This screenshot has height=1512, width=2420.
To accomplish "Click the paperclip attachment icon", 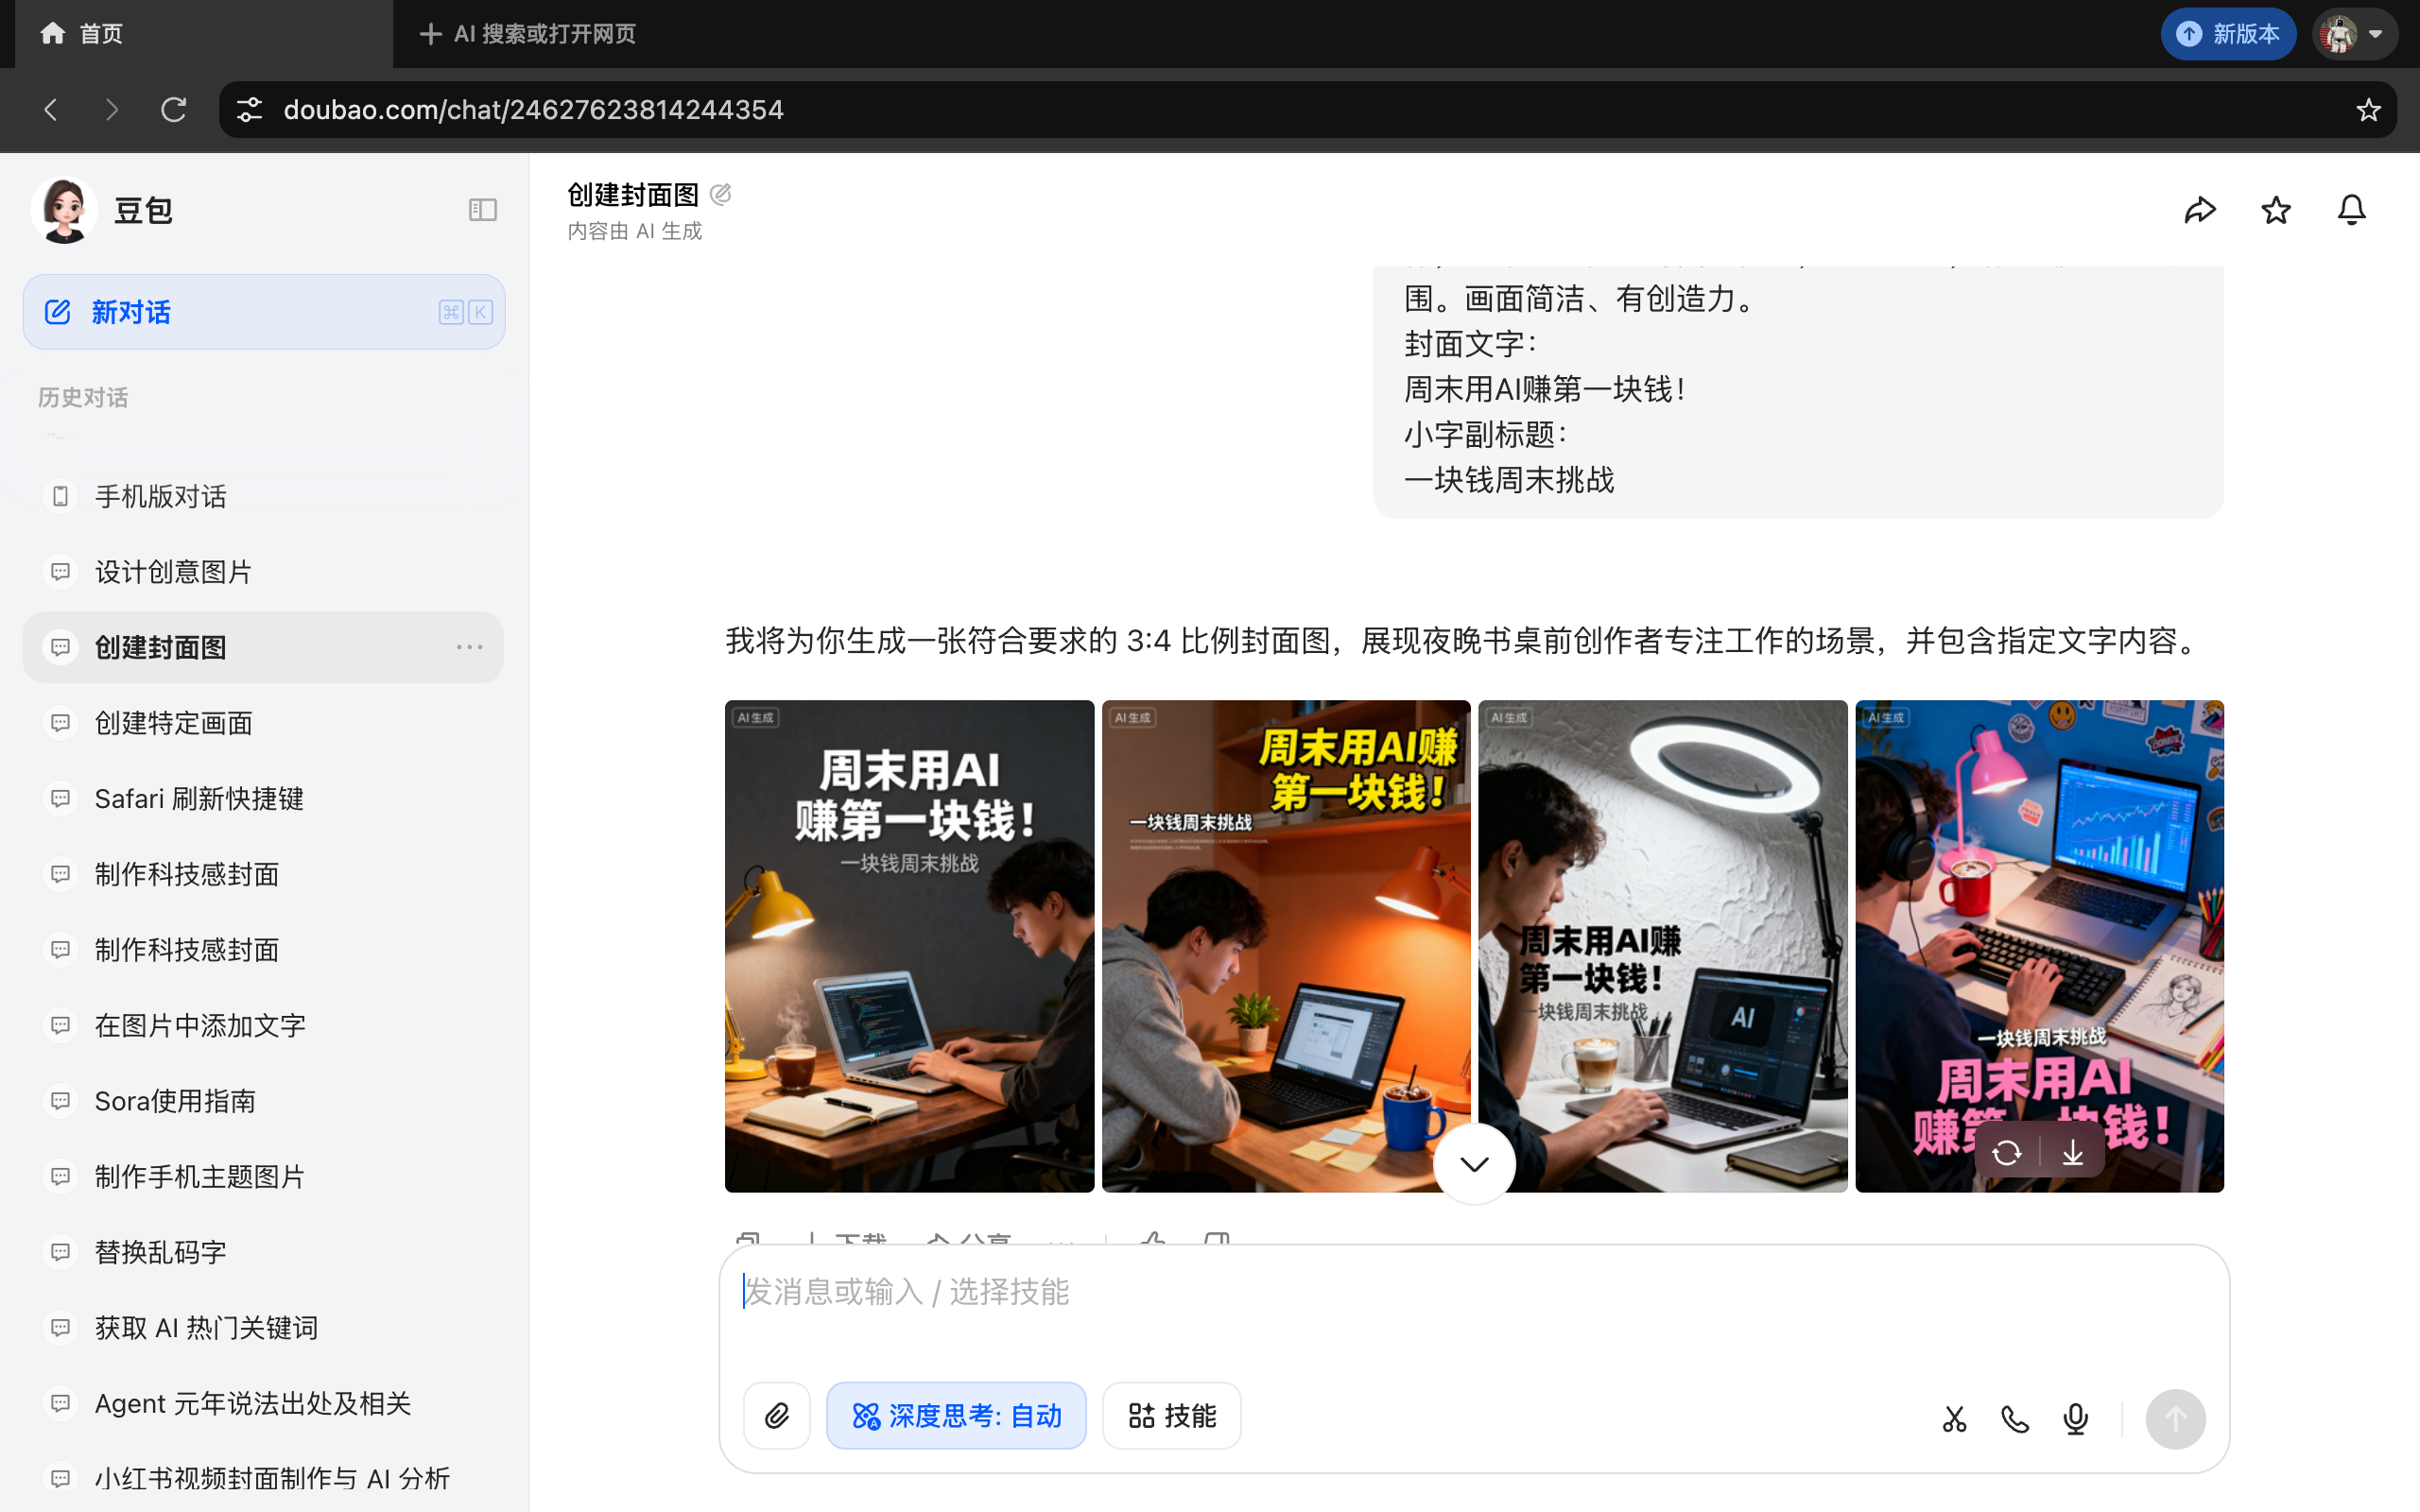I will point(776,1415).
